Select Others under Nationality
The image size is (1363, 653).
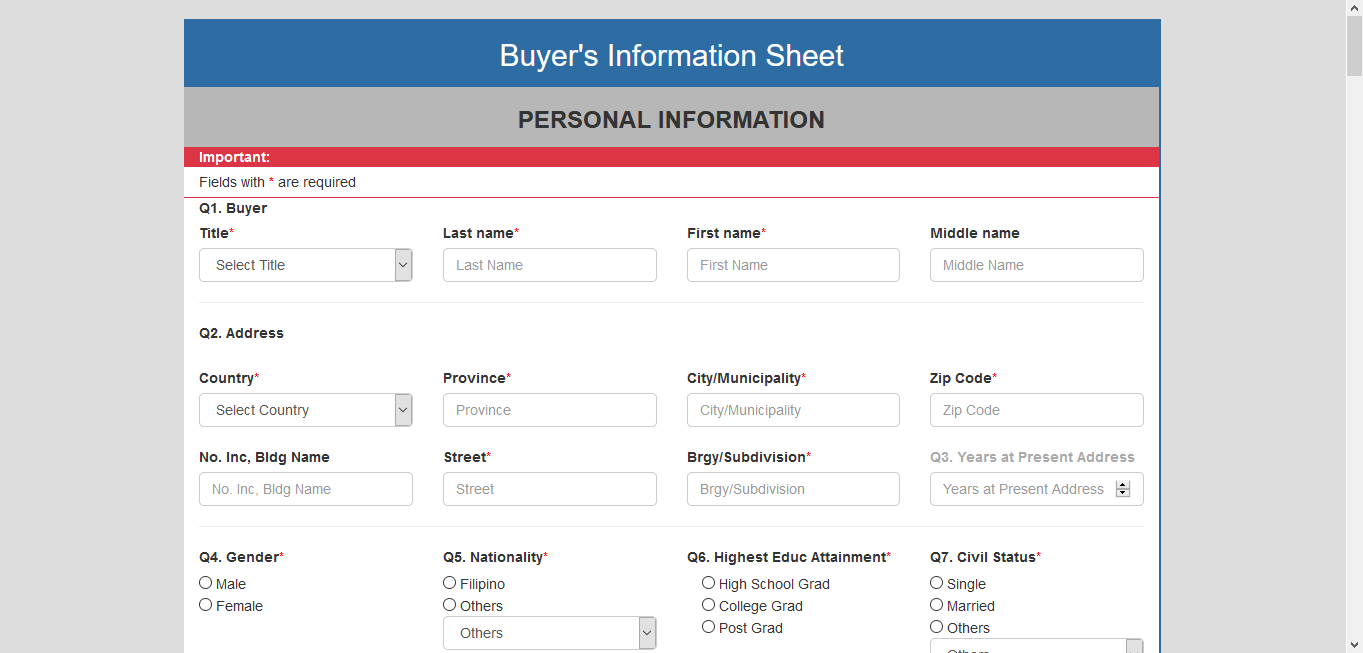click(x=449, y=604)
